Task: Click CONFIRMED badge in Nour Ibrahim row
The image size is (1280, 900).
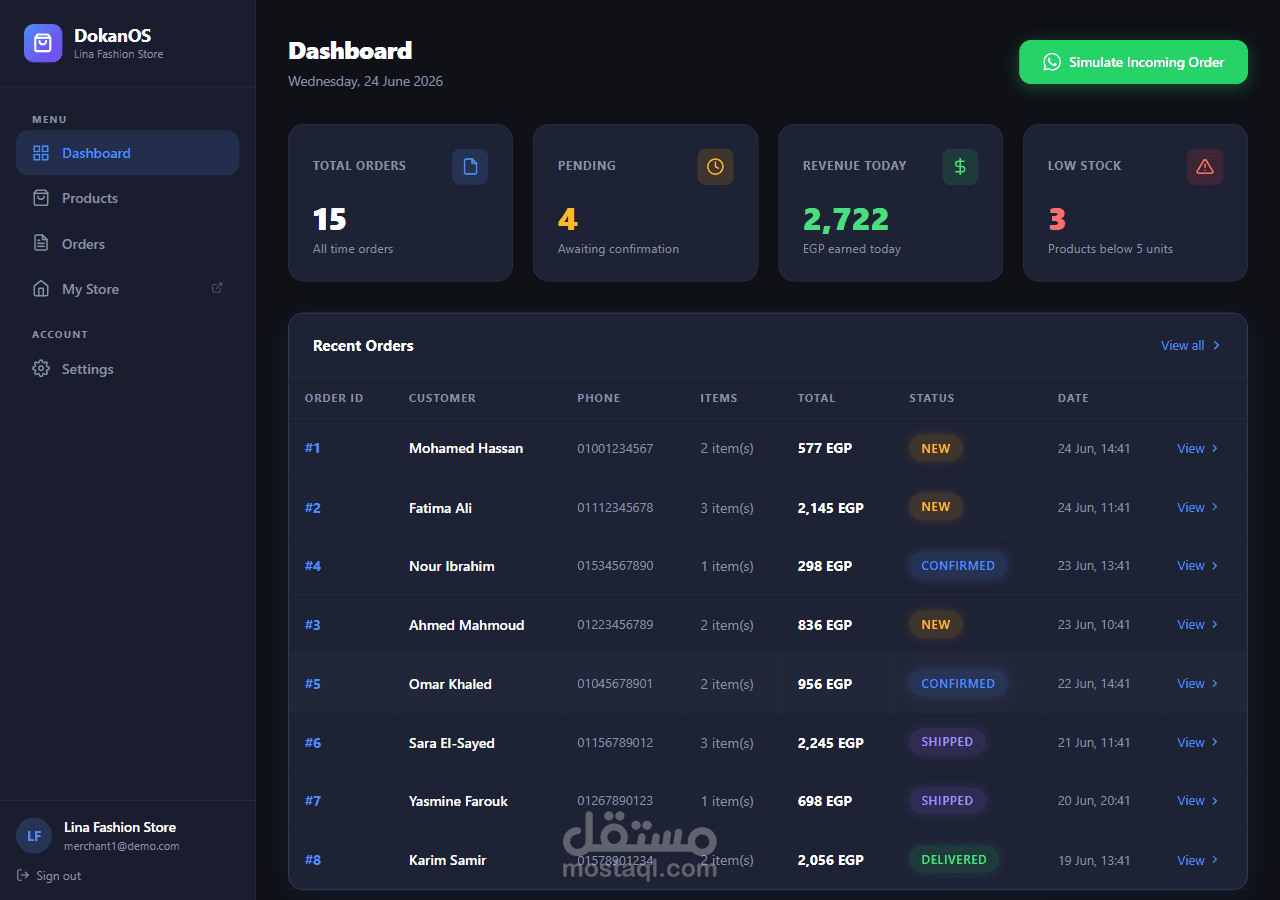Action: [x=958, y=566]
